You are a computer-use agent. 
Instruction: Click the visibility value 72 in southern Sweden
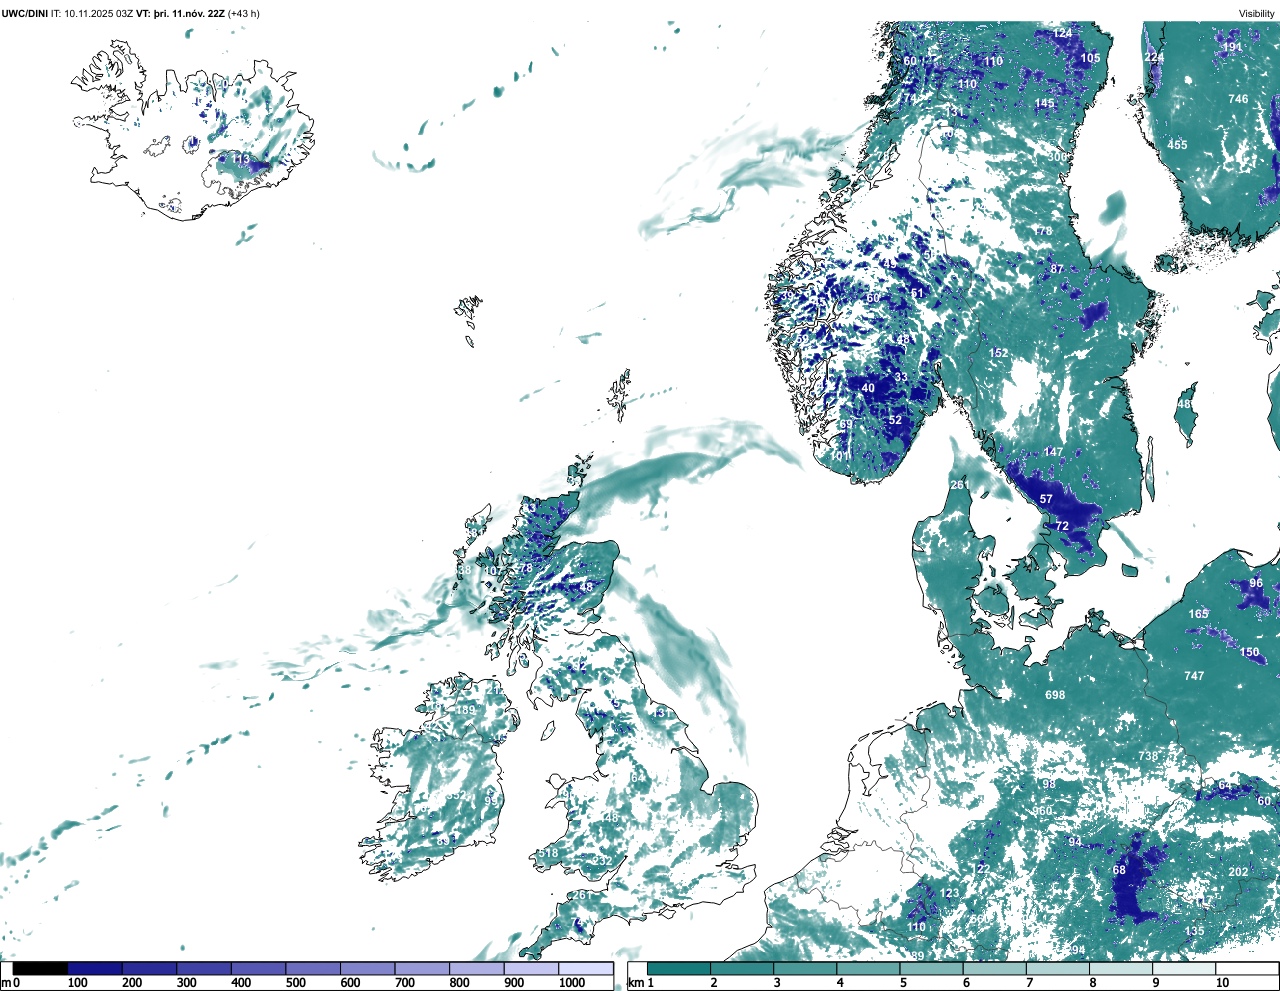[1062, 526]
